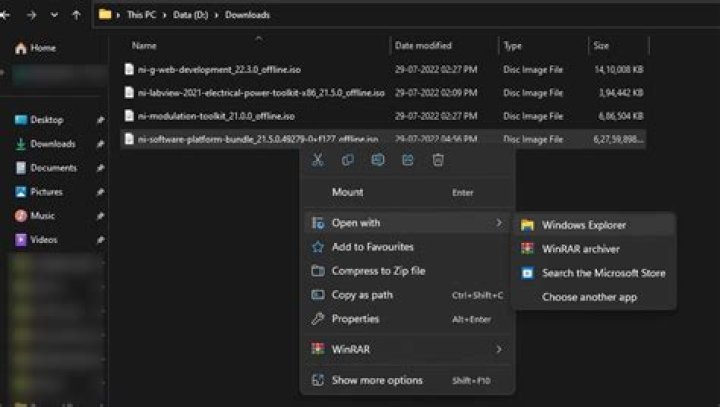Click This PC in the address bar
Image resolution: width=720 pixels, height=407 pixels.
(x=141, y=15)
